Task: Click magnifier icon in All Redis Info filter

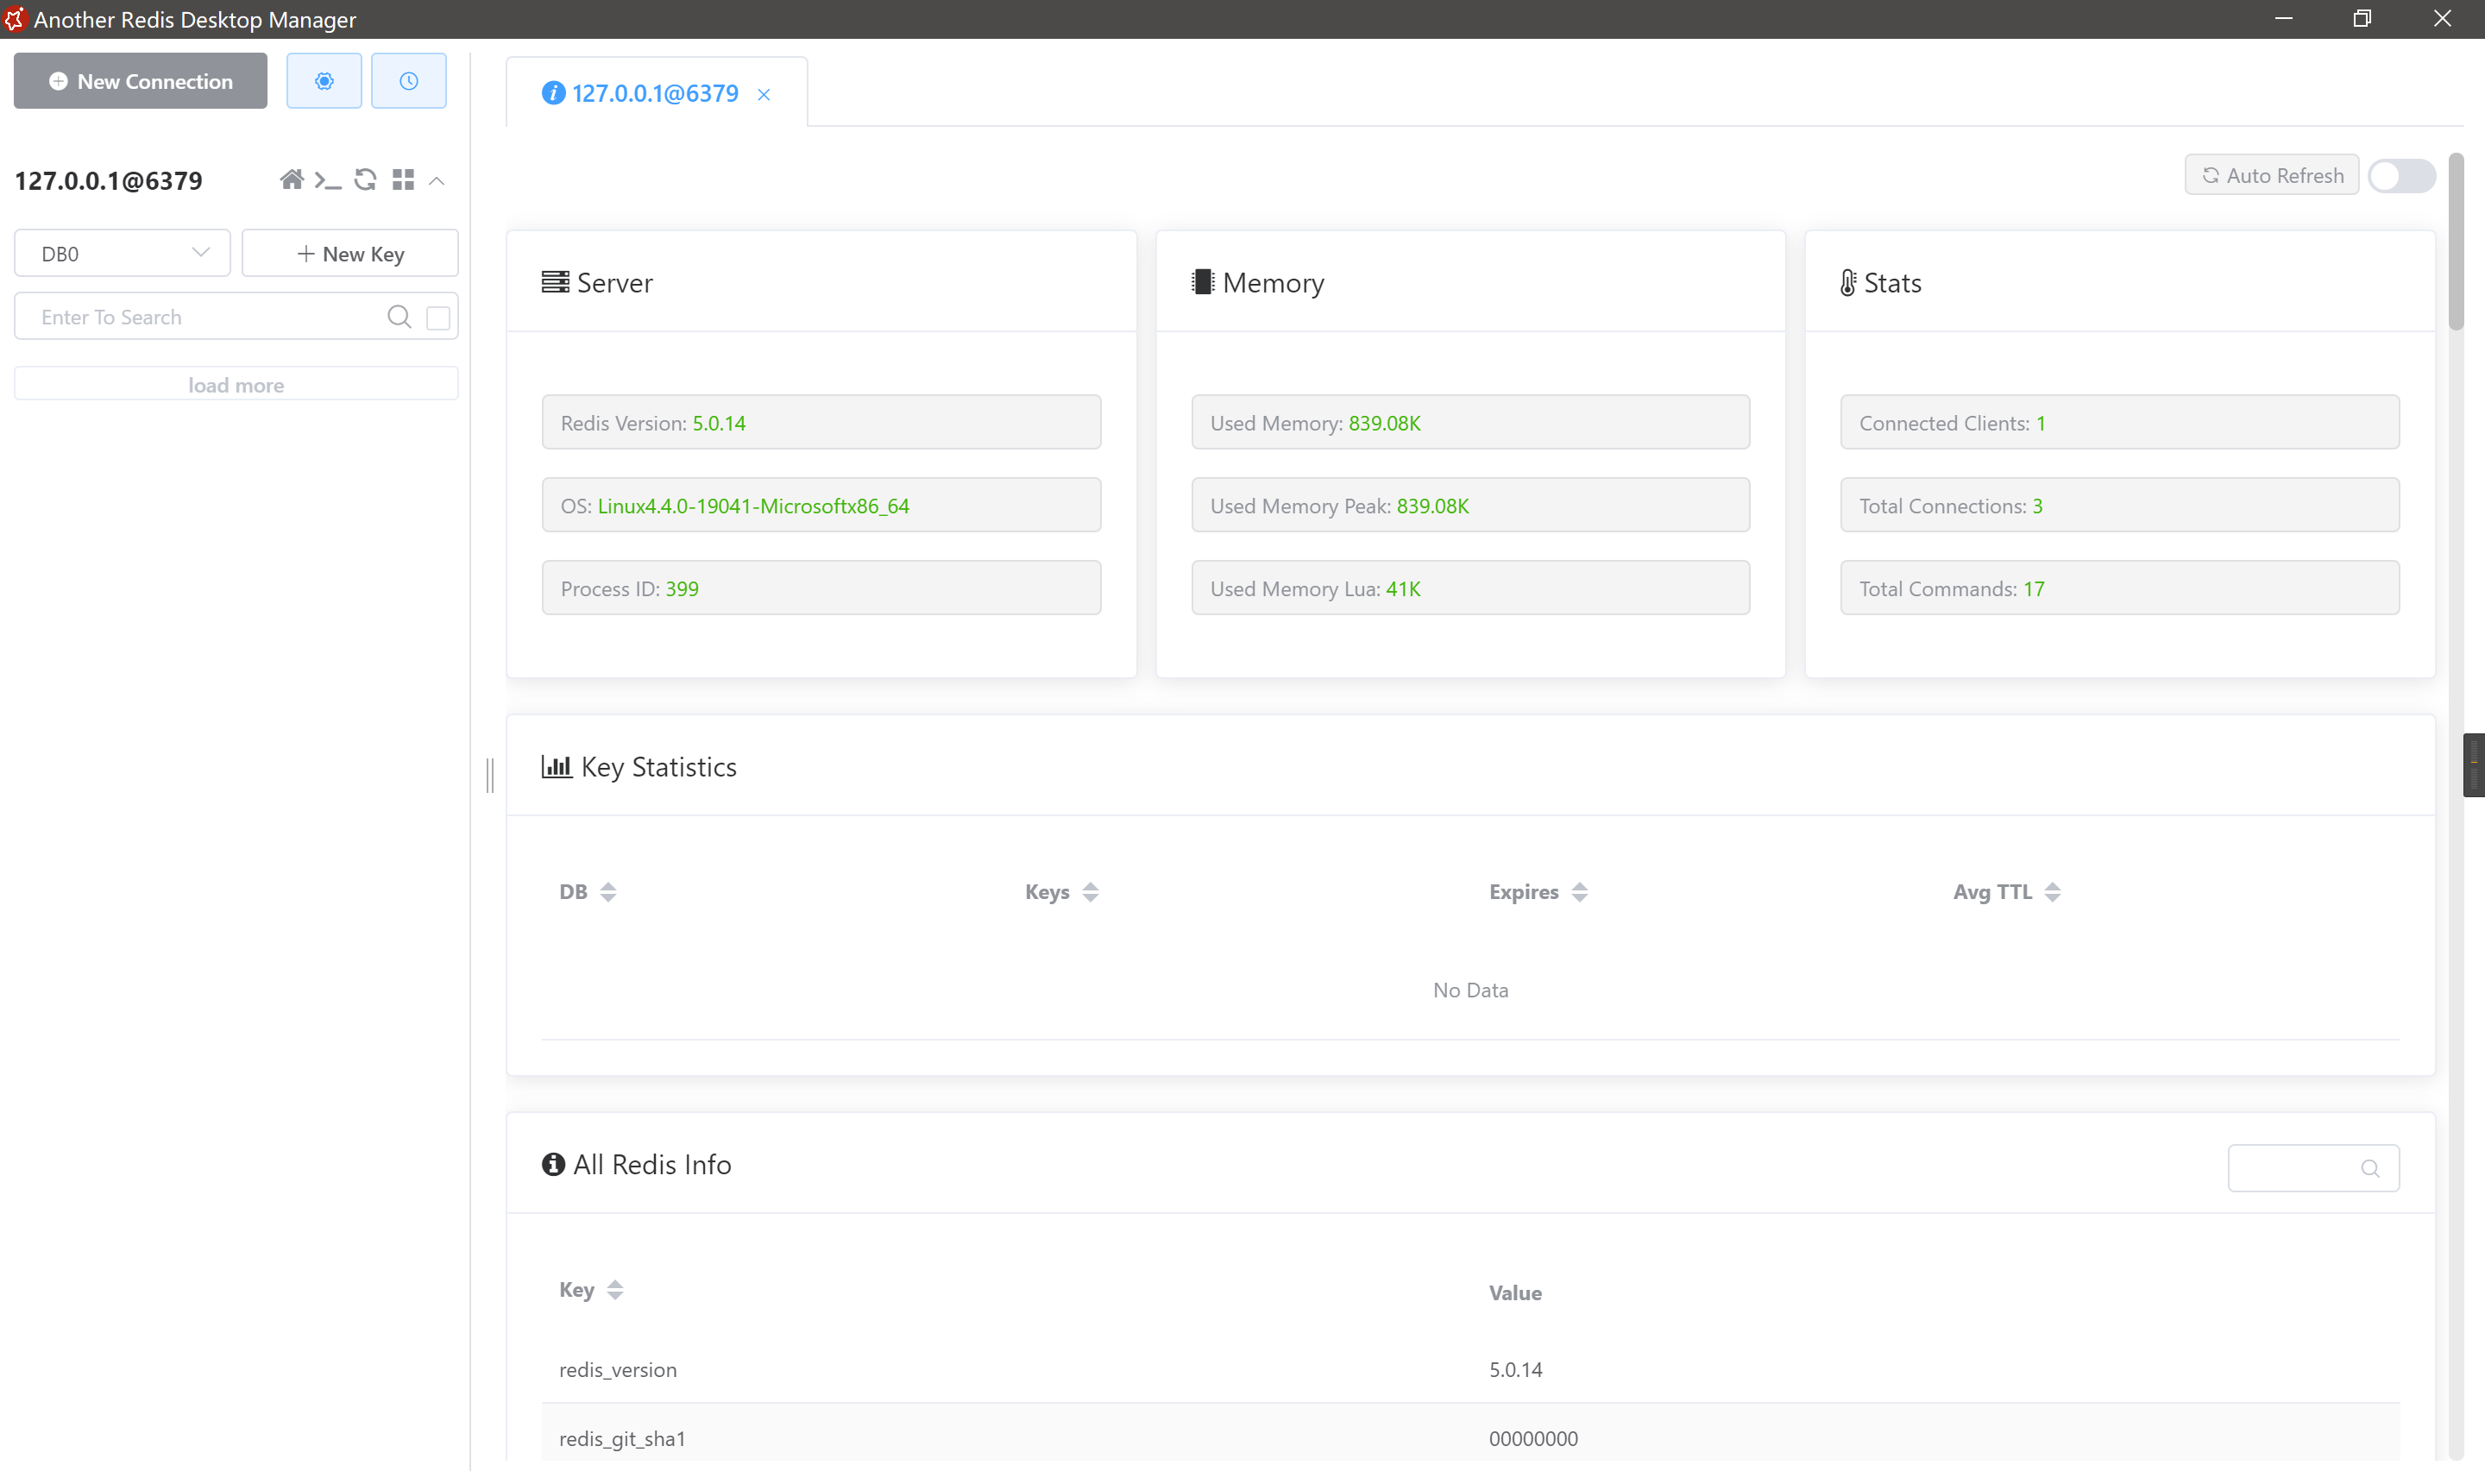Action: point(2369,1168)
